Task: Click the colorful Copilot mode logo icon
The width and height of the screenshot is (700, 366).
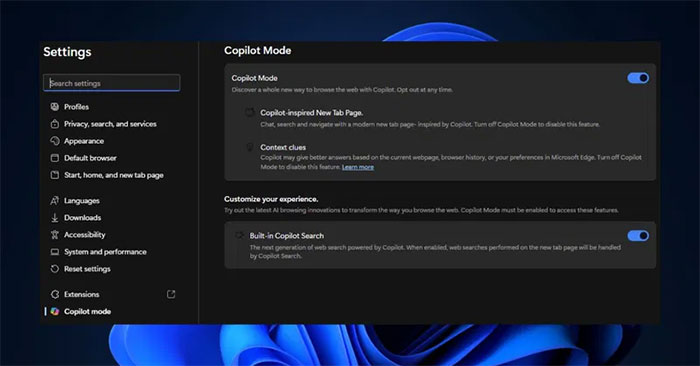Action: pyautogui.click(x=54, y=312)
